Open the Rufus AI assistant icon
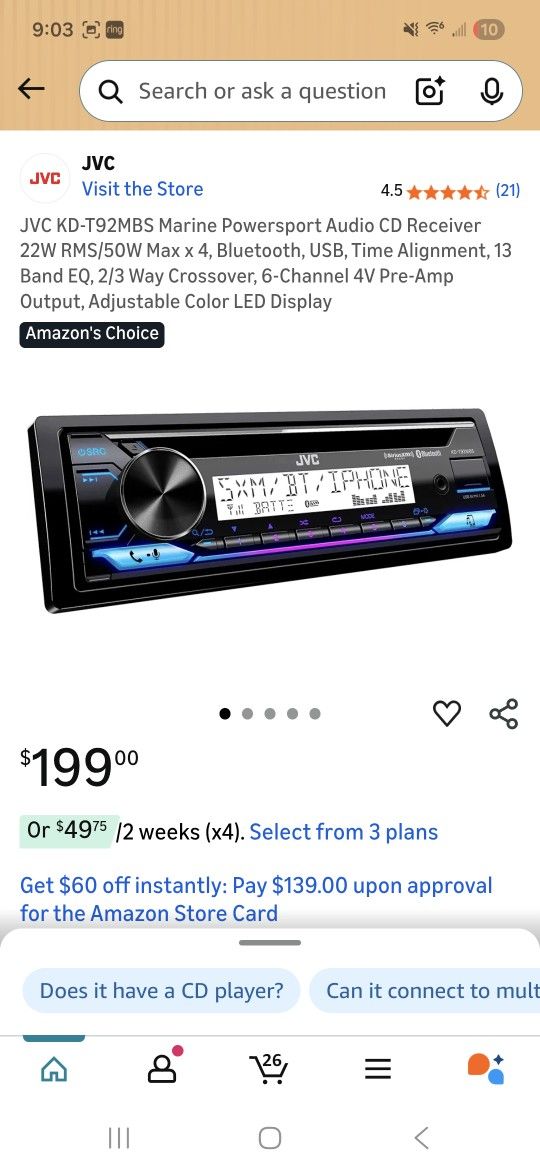The width and height of the screenshot is (540, 1170). pos(486,1068)
